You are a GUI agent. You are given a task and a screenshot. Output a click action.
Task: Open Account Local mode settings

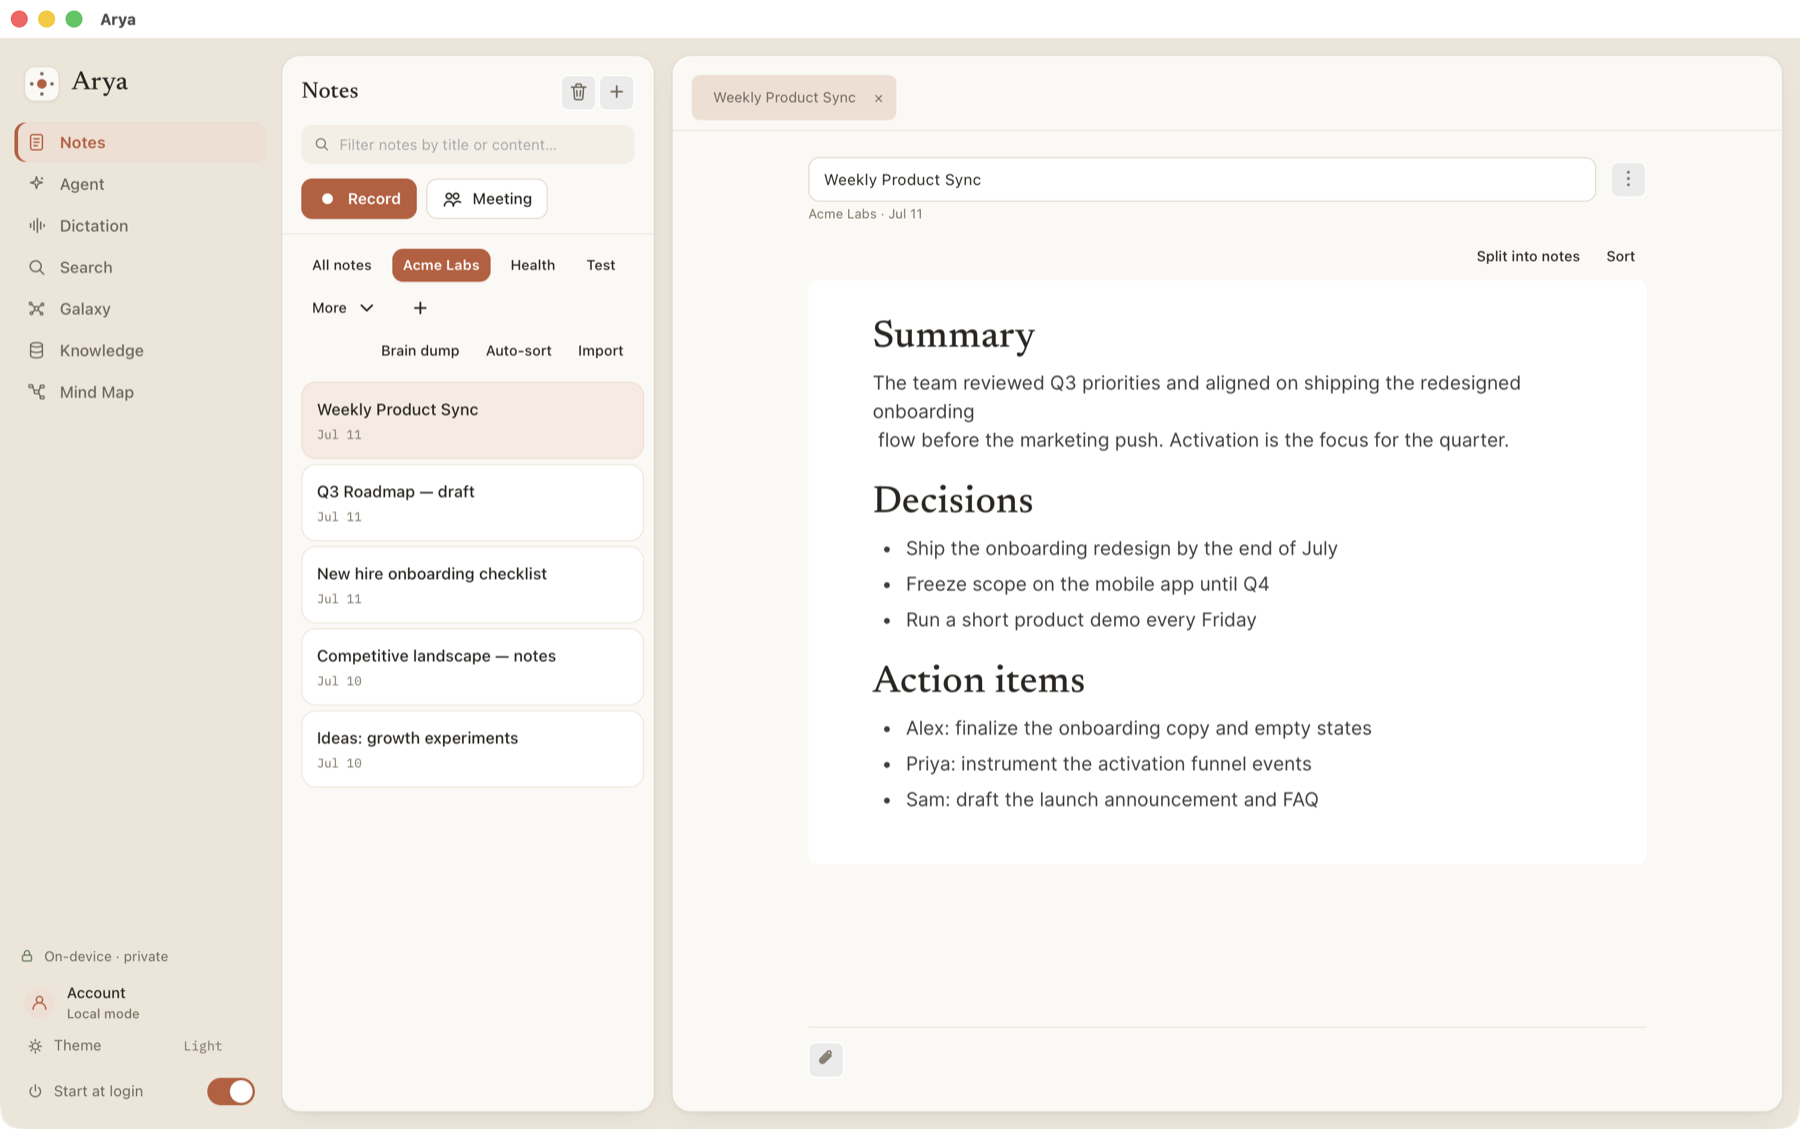pyautogui.click(x=141, y=1003)
